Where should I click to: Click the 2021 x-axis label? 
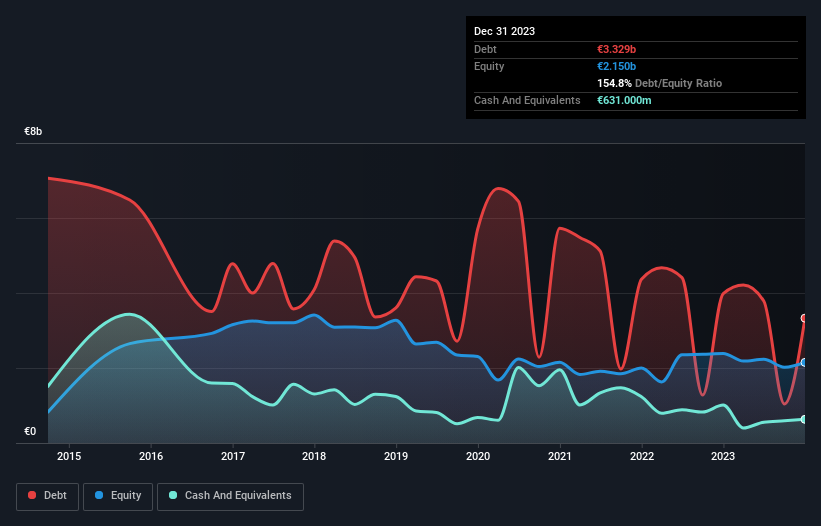tap(560, 456)
